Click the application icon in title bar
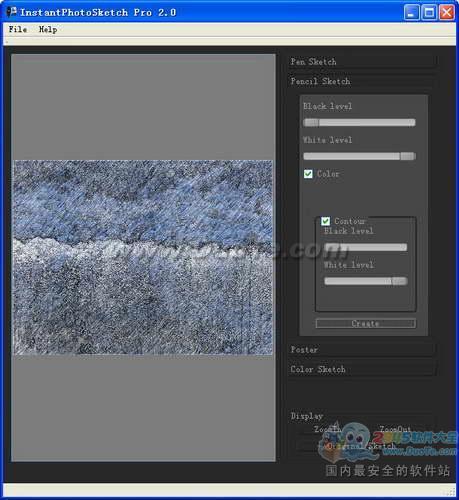The image size is (459, 500). (12, 12)
